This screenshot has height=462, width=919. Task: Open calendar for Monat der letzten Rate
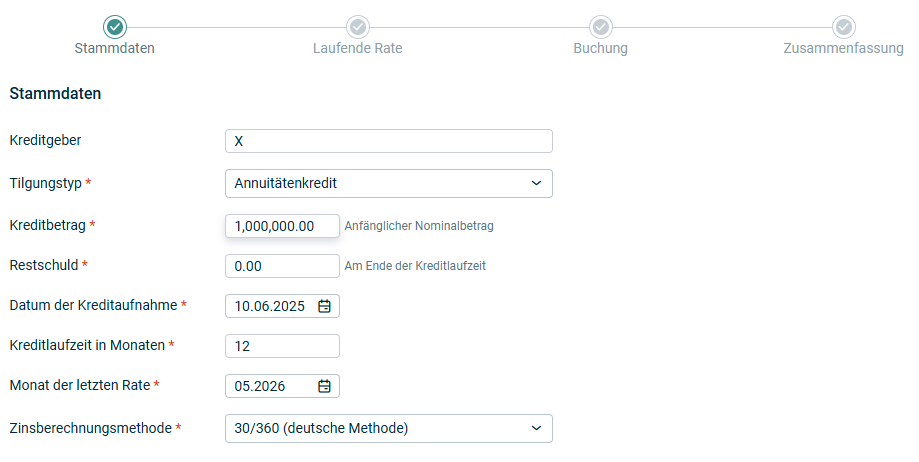tap(324, 386)
